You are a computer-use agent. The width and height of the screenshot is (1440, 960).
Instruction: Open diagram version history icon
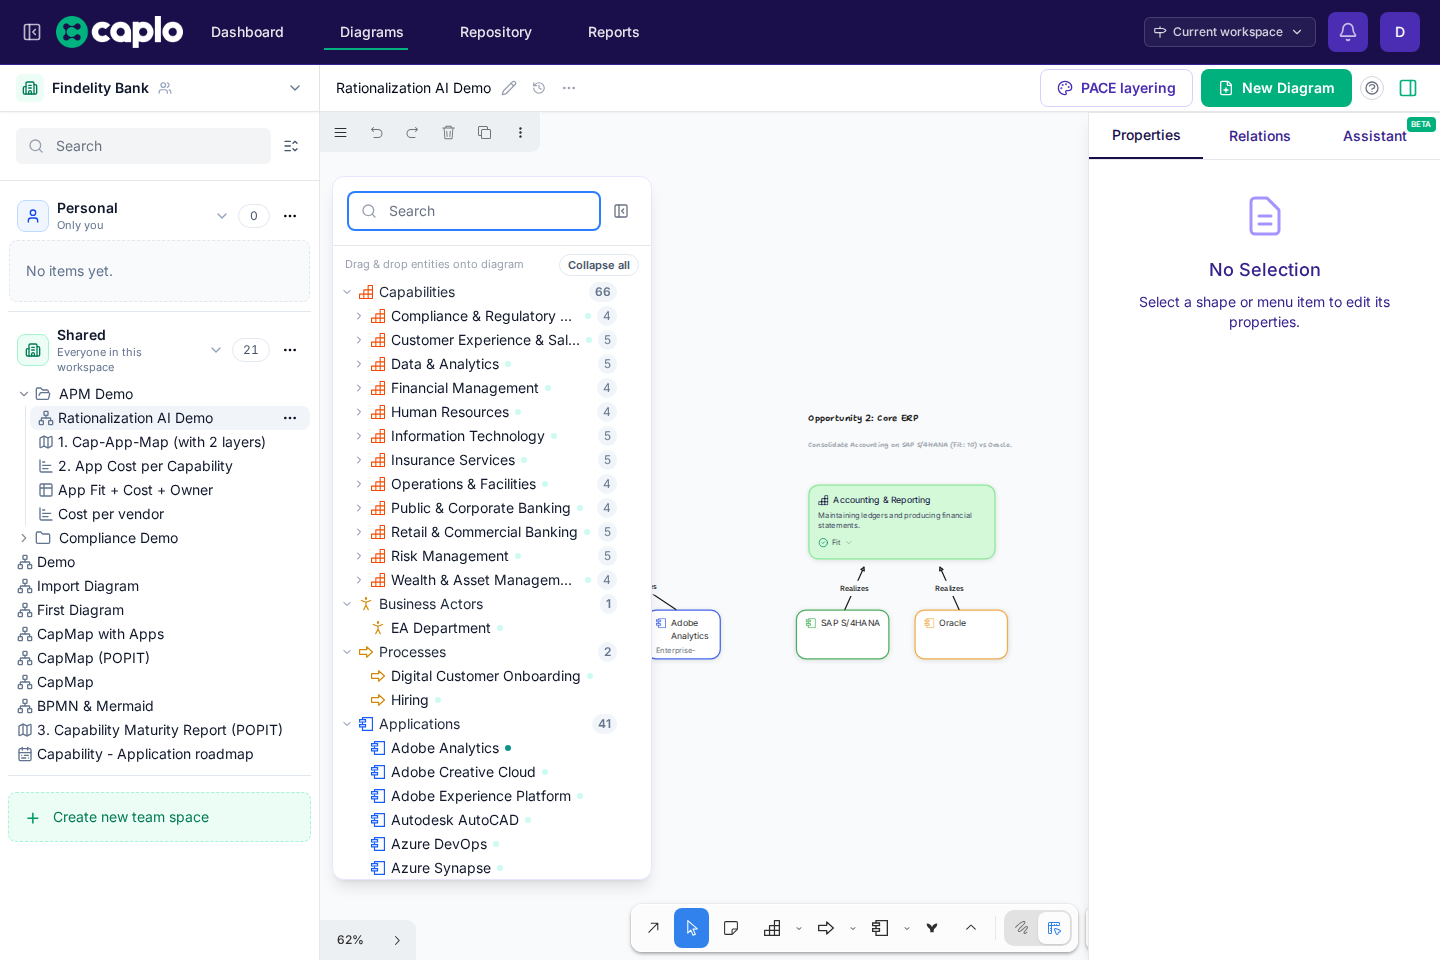(x=539, y=88)
